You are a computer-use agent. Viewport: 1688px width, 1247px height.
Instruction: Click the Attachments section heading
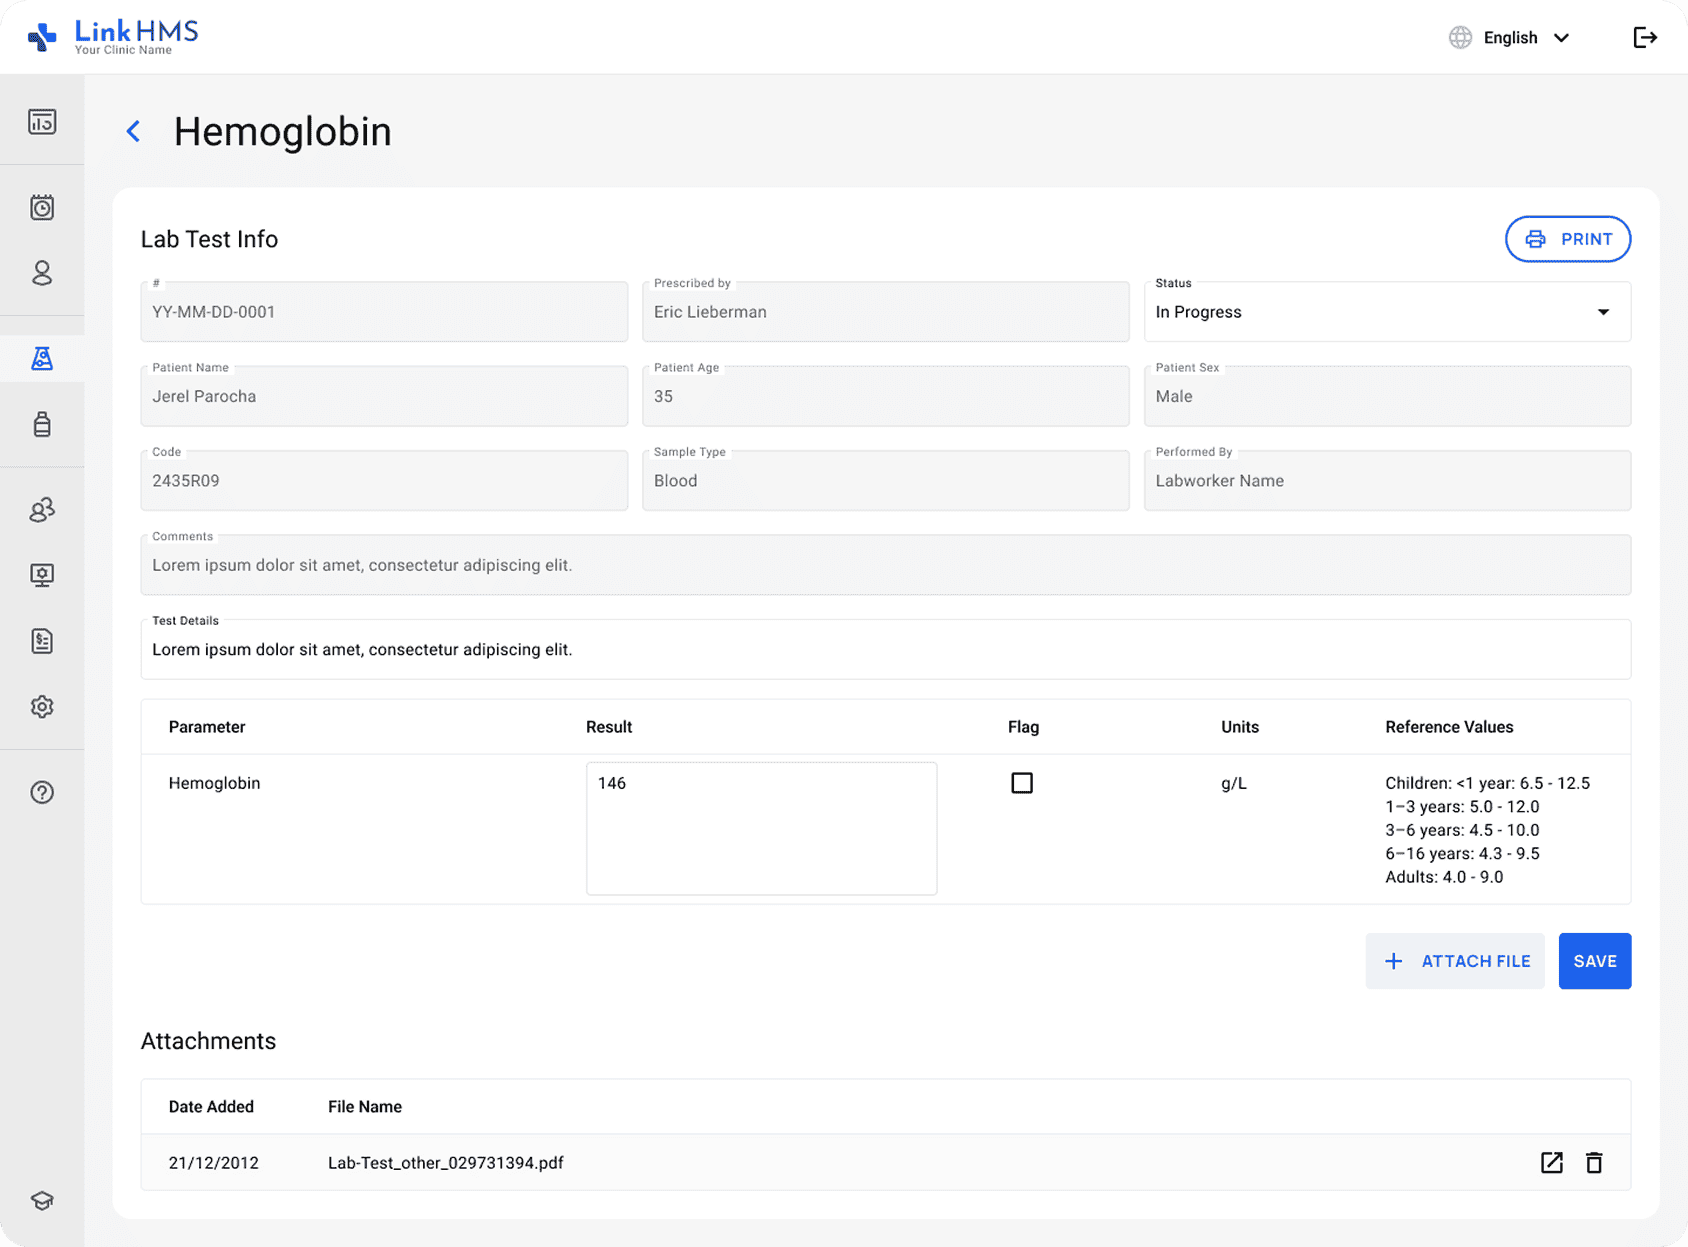[x=208, y=1041]
